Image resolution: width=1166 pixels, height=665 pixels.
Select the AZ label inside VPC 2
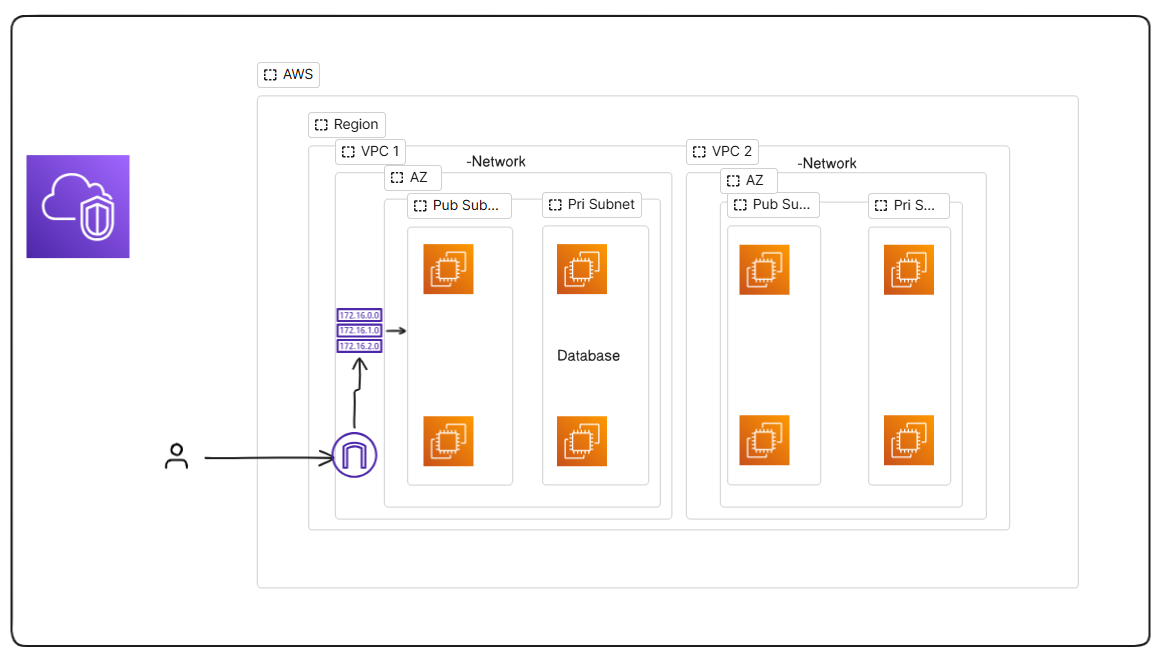point(749,181)
